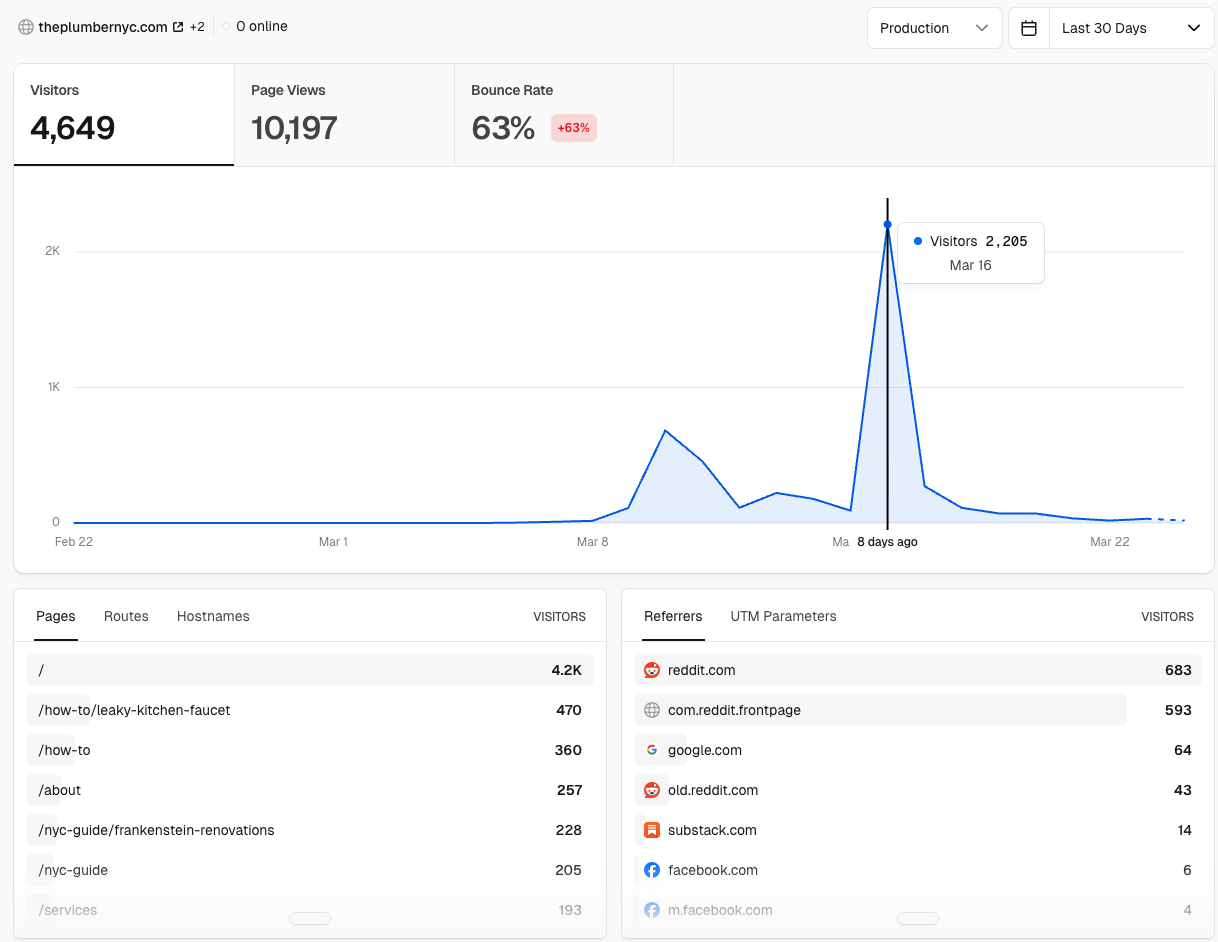The height and width of the screenshot is (942, 1218).
Task: Select the m.facebook.com referrer row
Action: click(918, 910)
